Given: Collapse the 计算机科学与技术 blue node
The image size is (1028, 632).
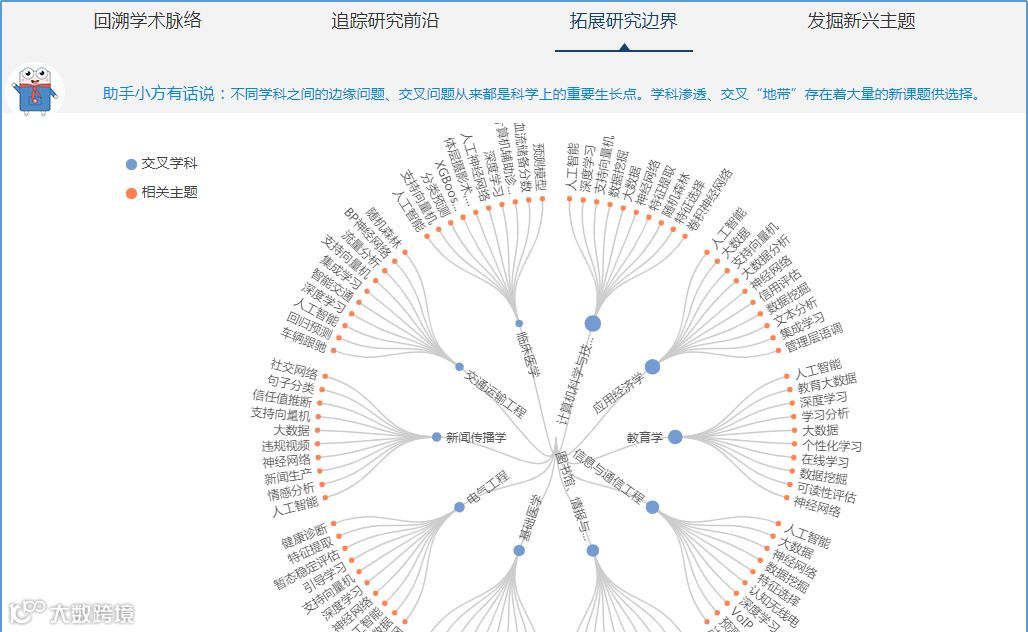Looking at the screenshot, I should 593,323.
